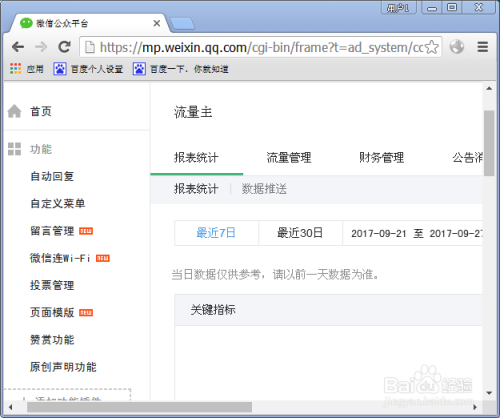Switch to the 流量管理 tab
Image resolution: width=500 pixels, height=418 pixels.
click(x=289, y=158)
